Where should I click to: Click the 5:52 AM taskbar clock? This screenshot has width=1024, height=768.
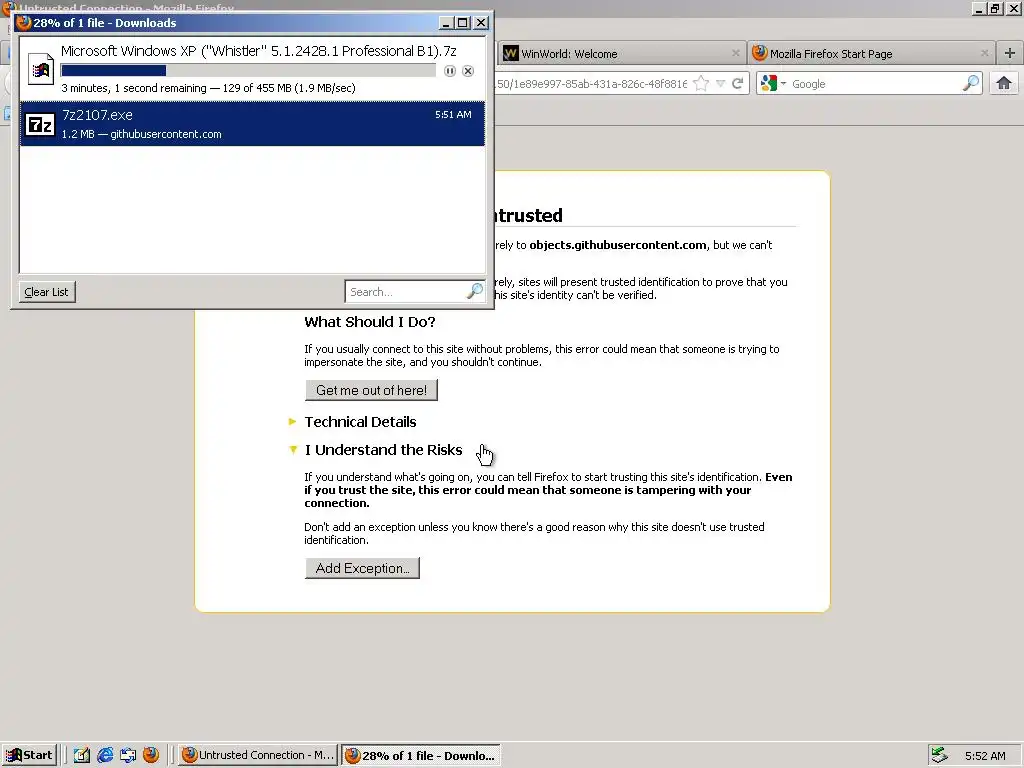985,756
